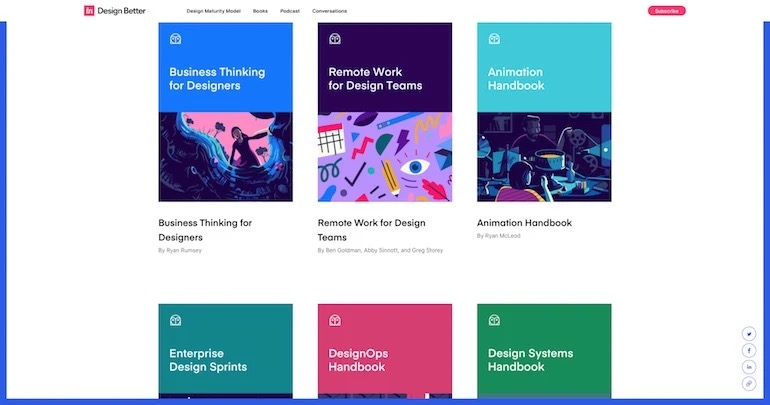Open the DesignOps Handbook cover title
Screen dimensions: 770x405
click(x=358, y=360)
